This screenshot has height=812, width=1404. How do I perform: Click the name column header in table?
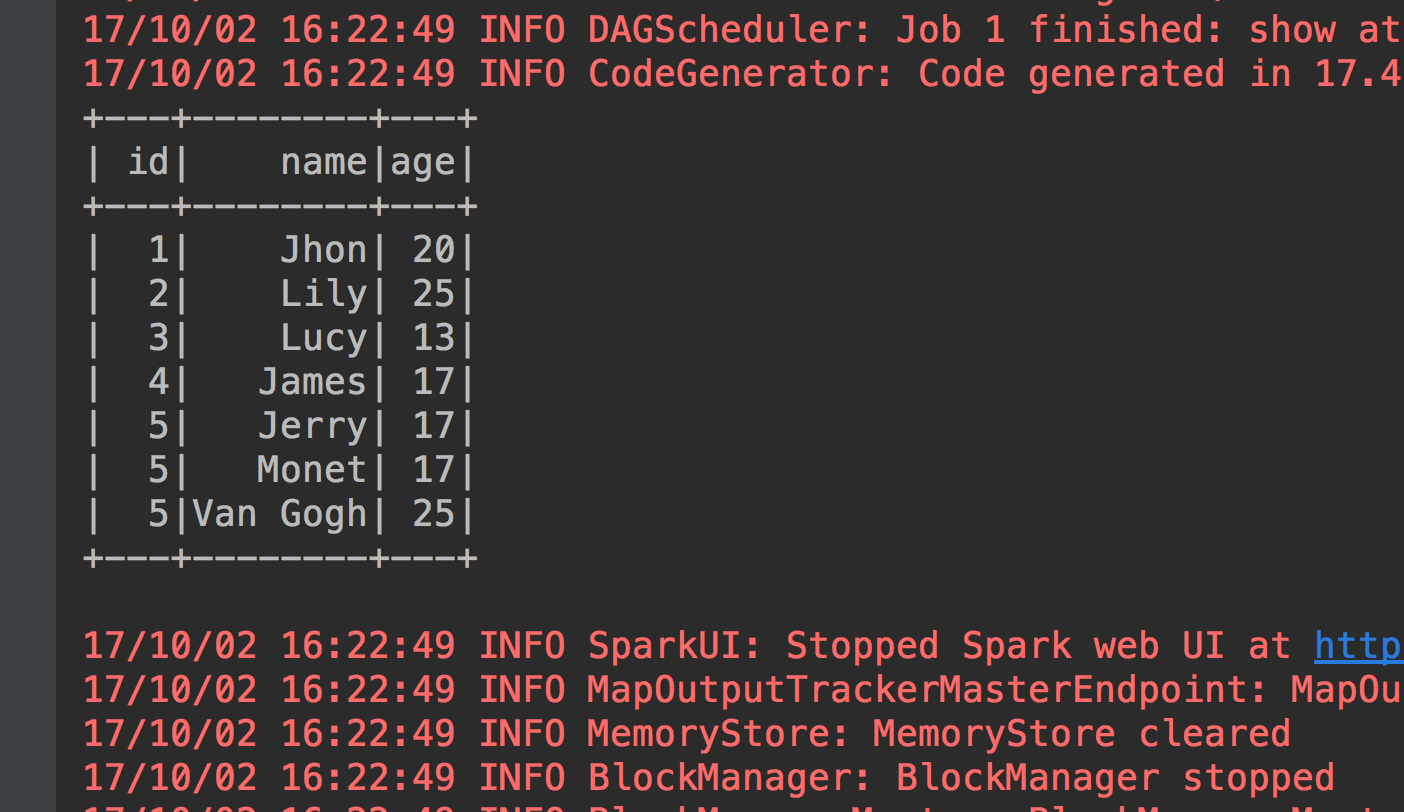coord(324,162)
